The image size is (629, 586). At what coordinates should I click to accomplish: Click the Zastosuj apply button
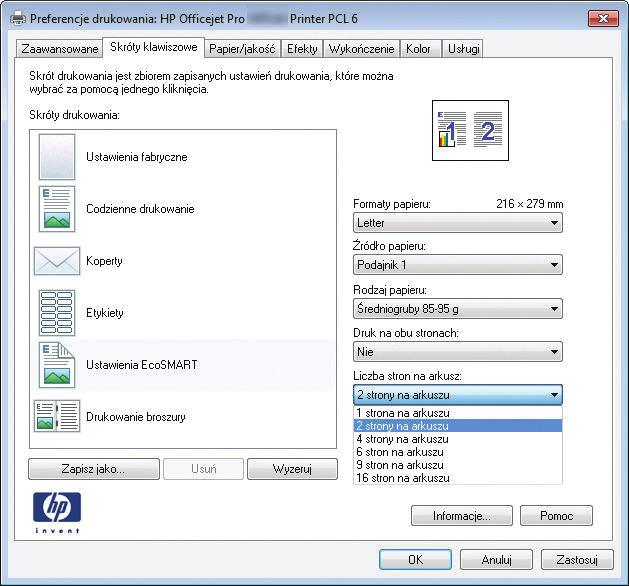pyautogui.click(x=577, y=560)
